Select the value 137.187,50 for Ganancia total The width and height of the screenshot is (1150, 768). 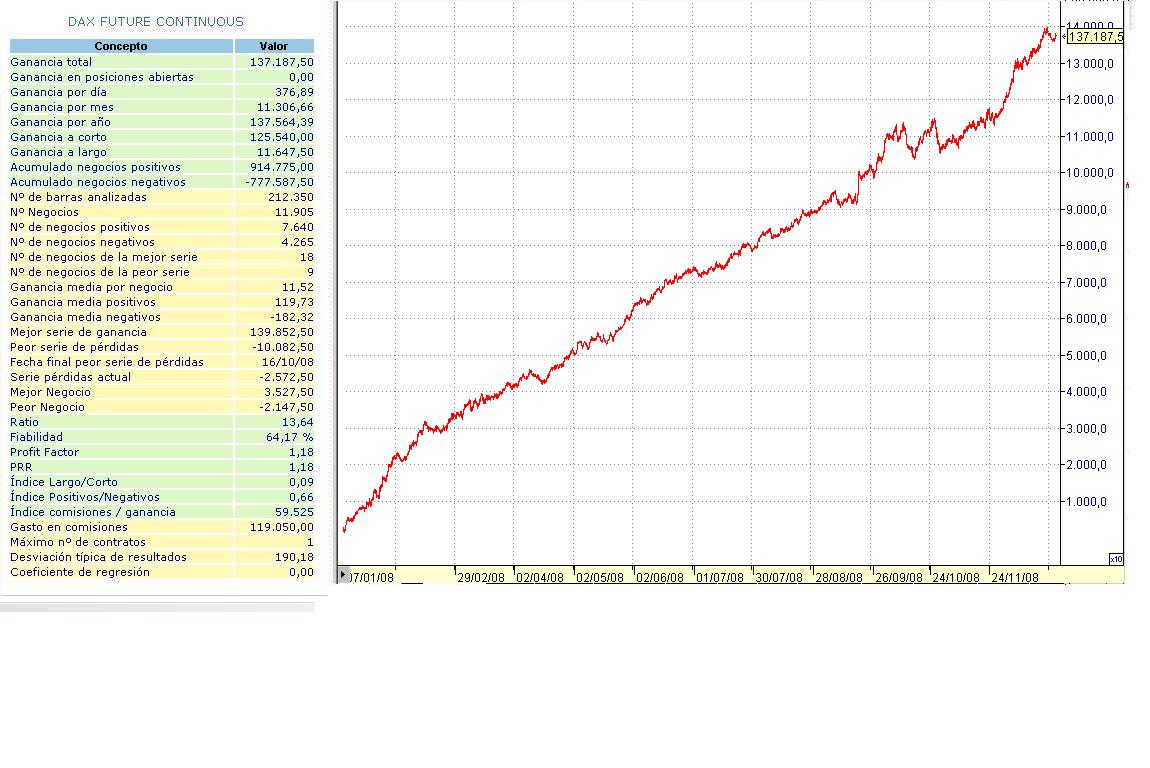pos(282,62)
